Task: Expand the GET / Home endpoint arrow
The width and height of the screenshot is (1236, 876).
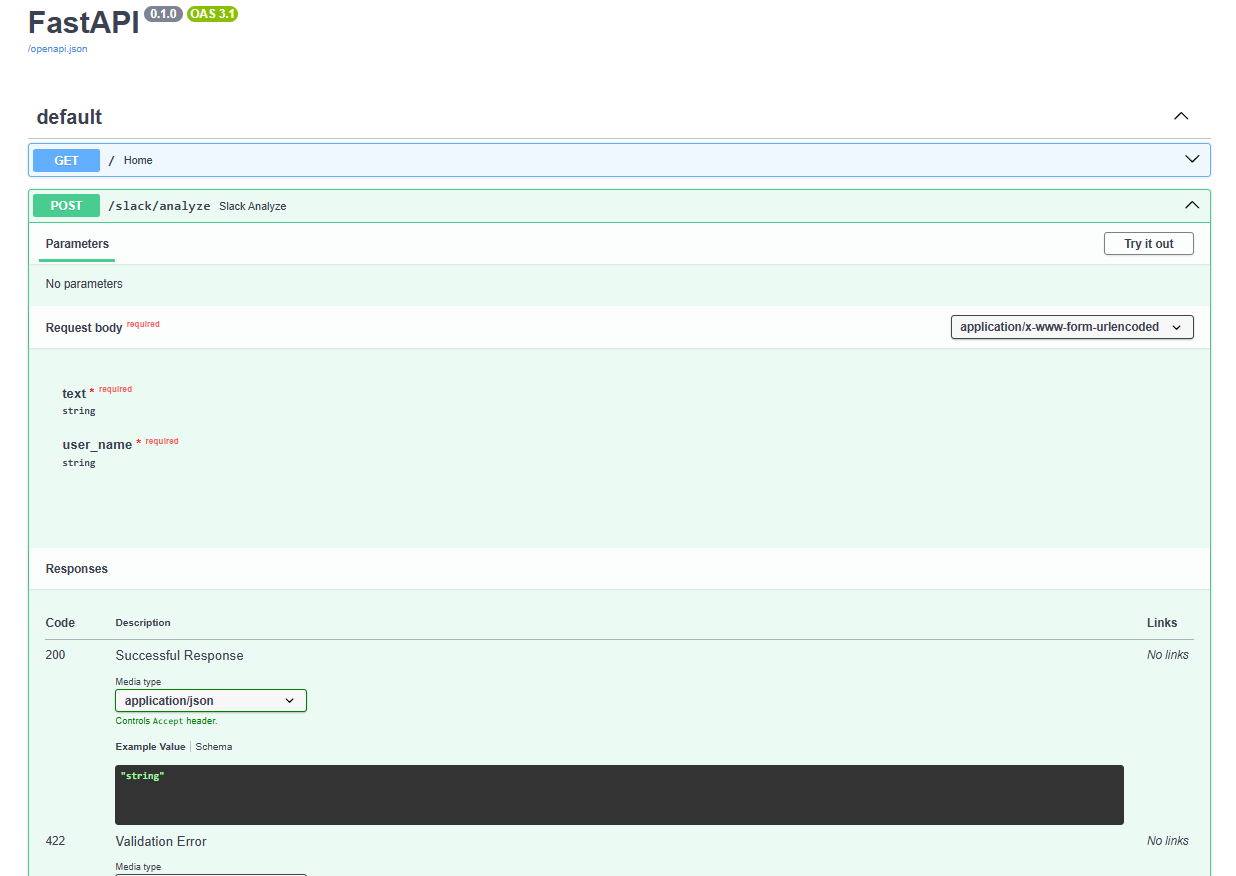Action: coord(1192,159)
